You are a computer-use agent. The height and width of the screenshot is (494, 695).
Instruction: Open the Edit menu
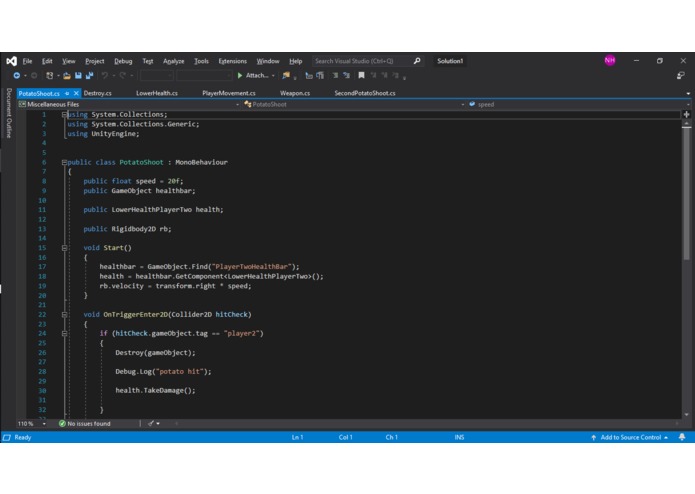click(47, 61)
